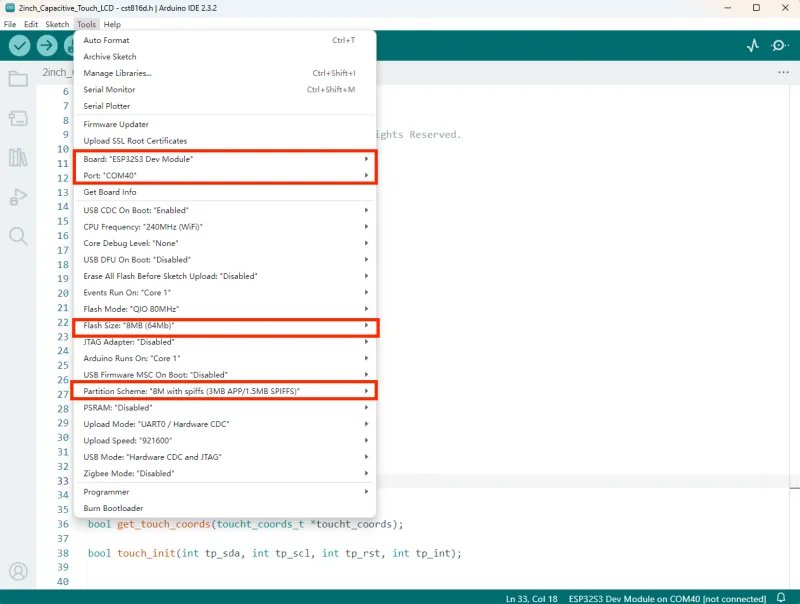This screenshot has height=604, width=800.
Task: Expand the Port COM40 submenu
Action: click(224, 175)
